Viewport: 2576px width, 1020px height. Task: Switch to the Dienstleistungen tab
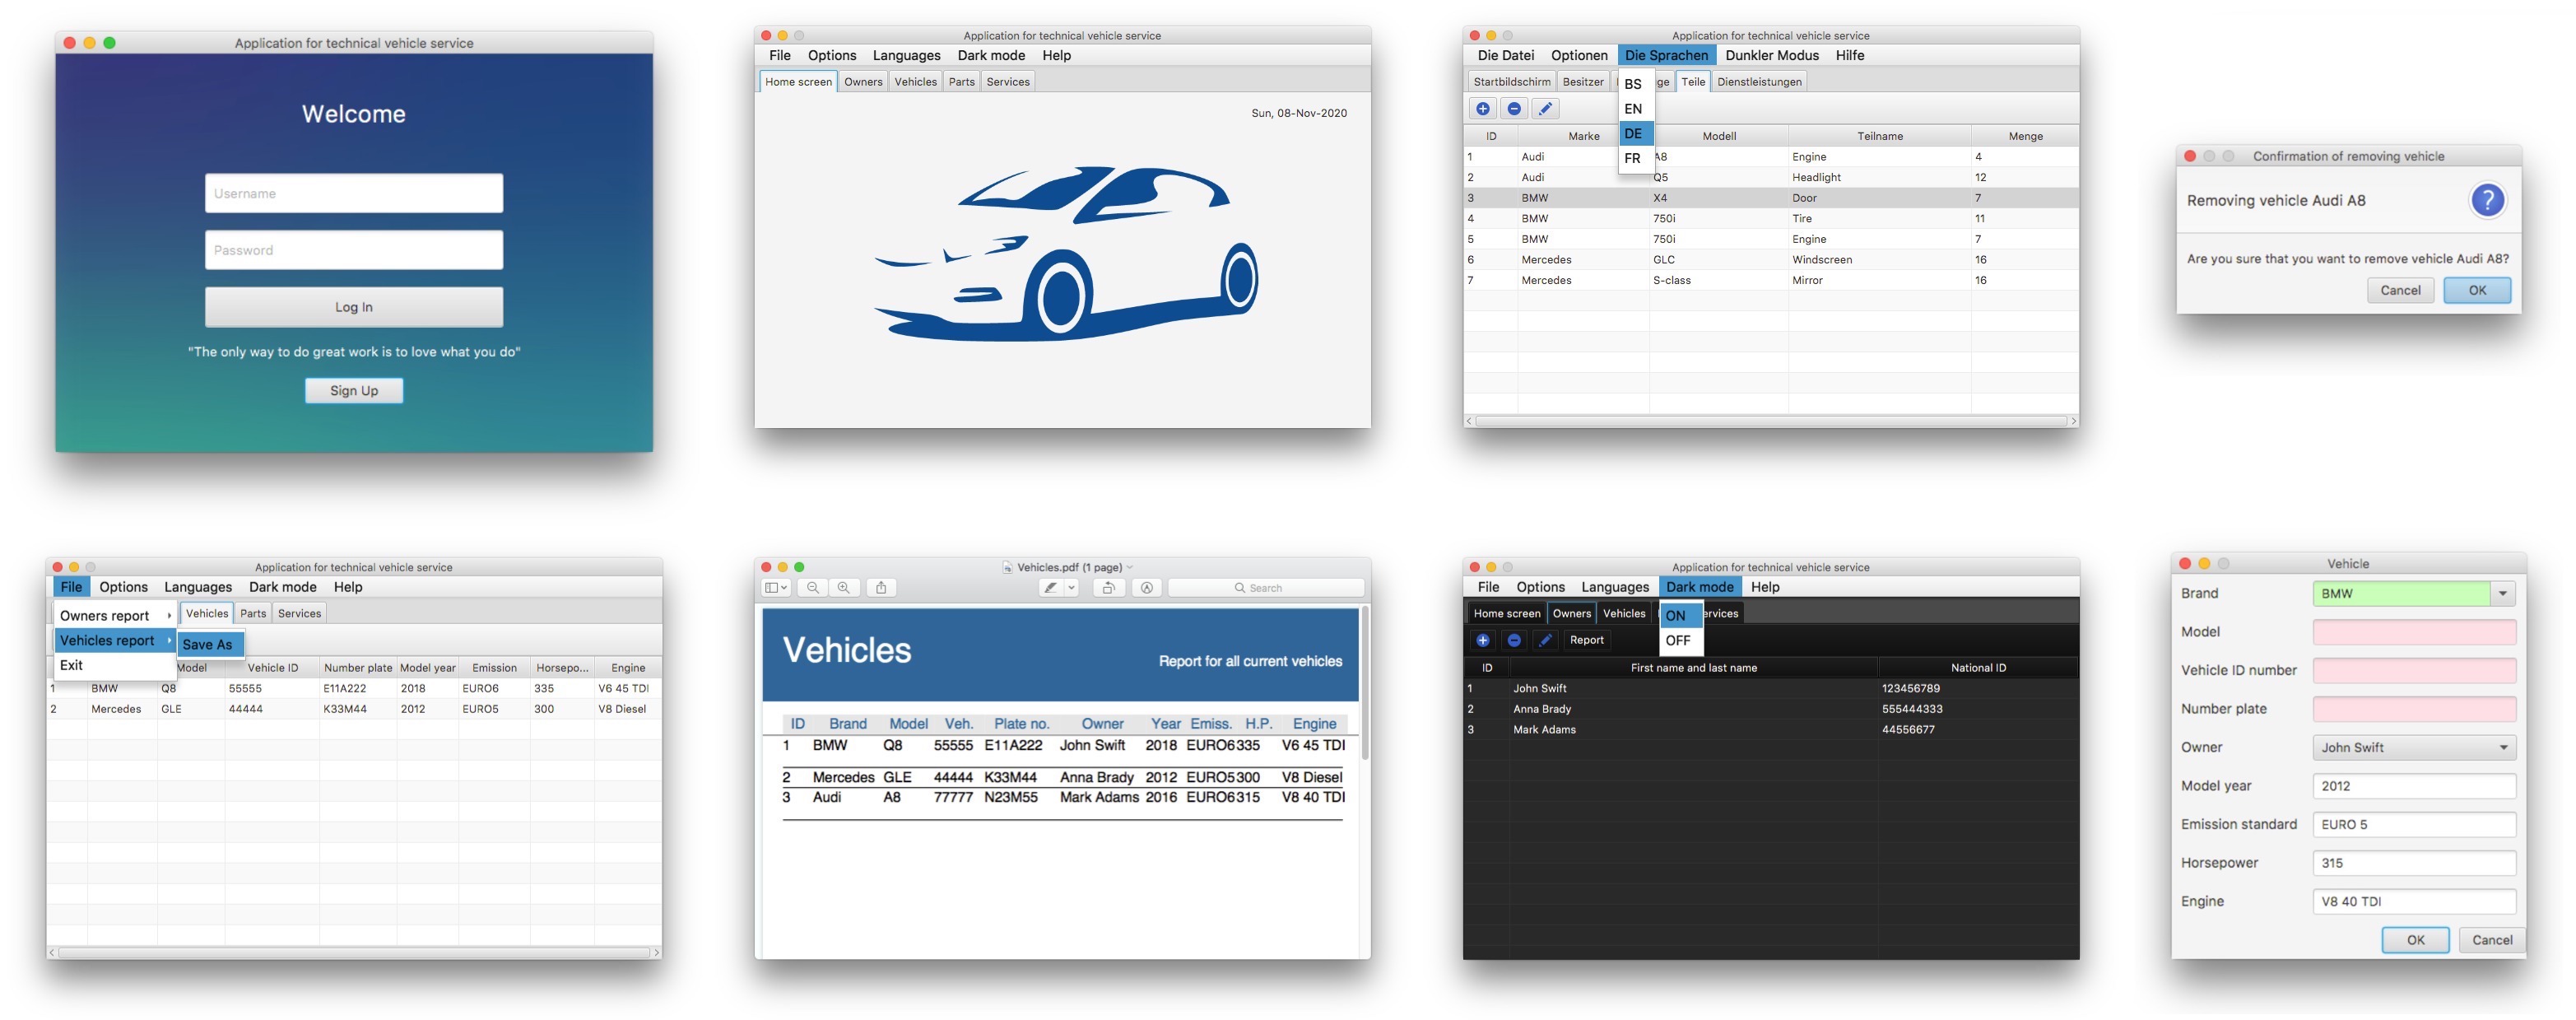pyautogui.click(x=1759, y=82)
